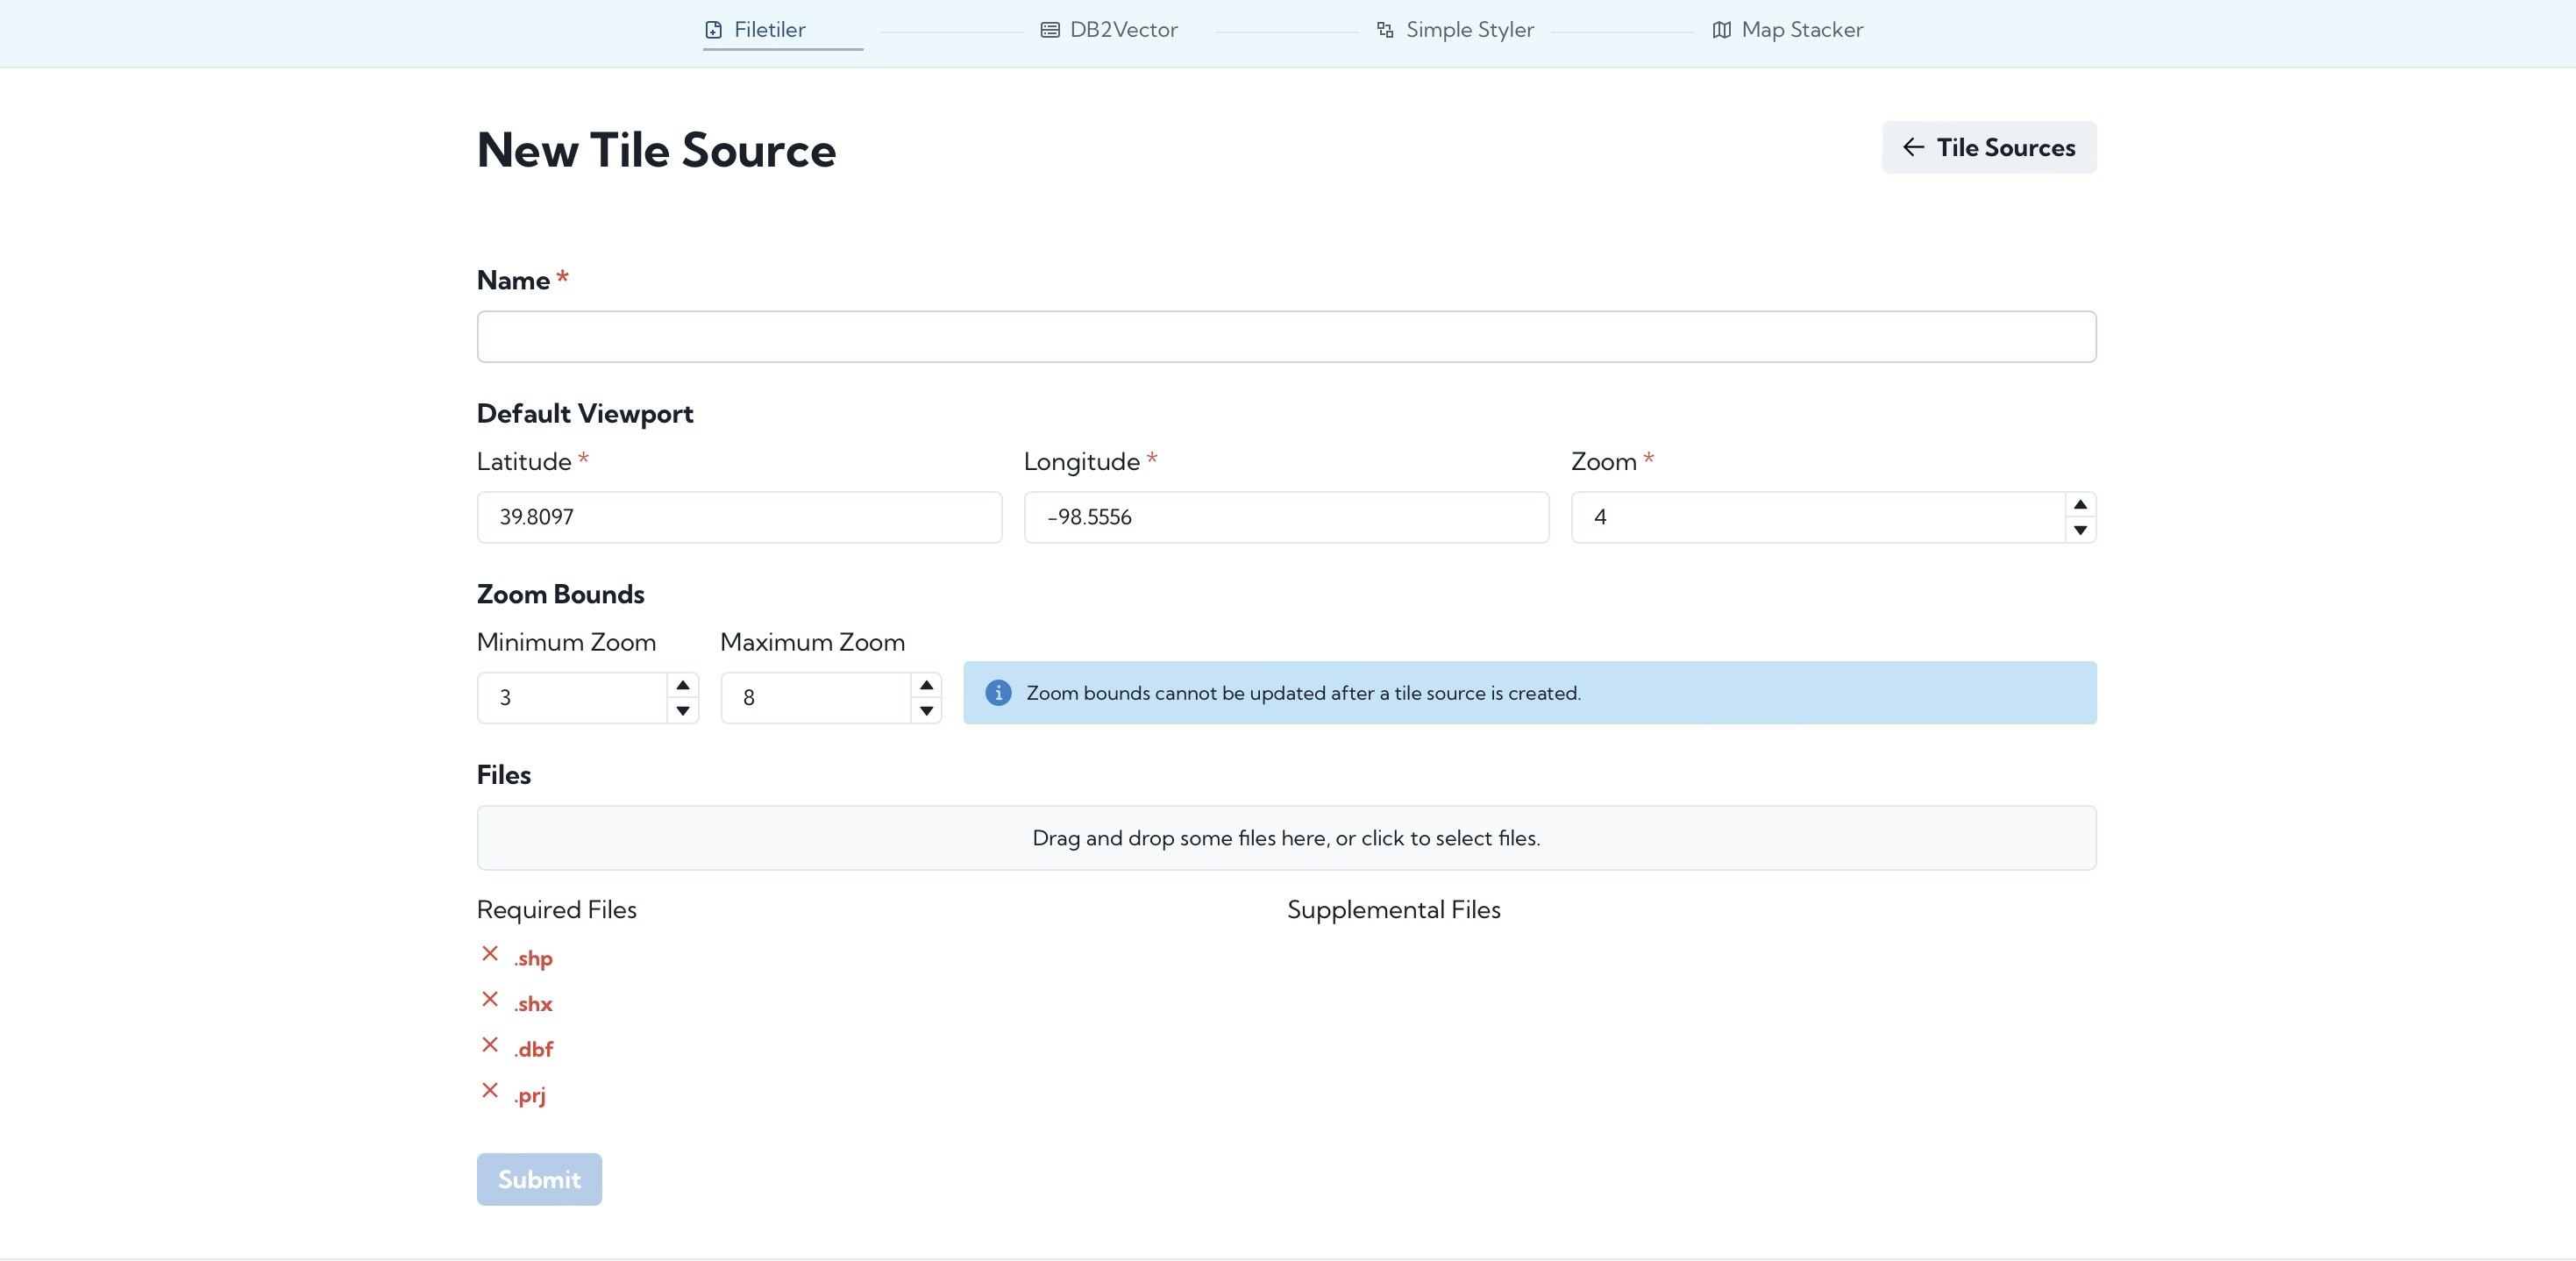2576x1261 pixels.
Task: Click the file drop zone to select files
Action: click(x=1286, y=838)
